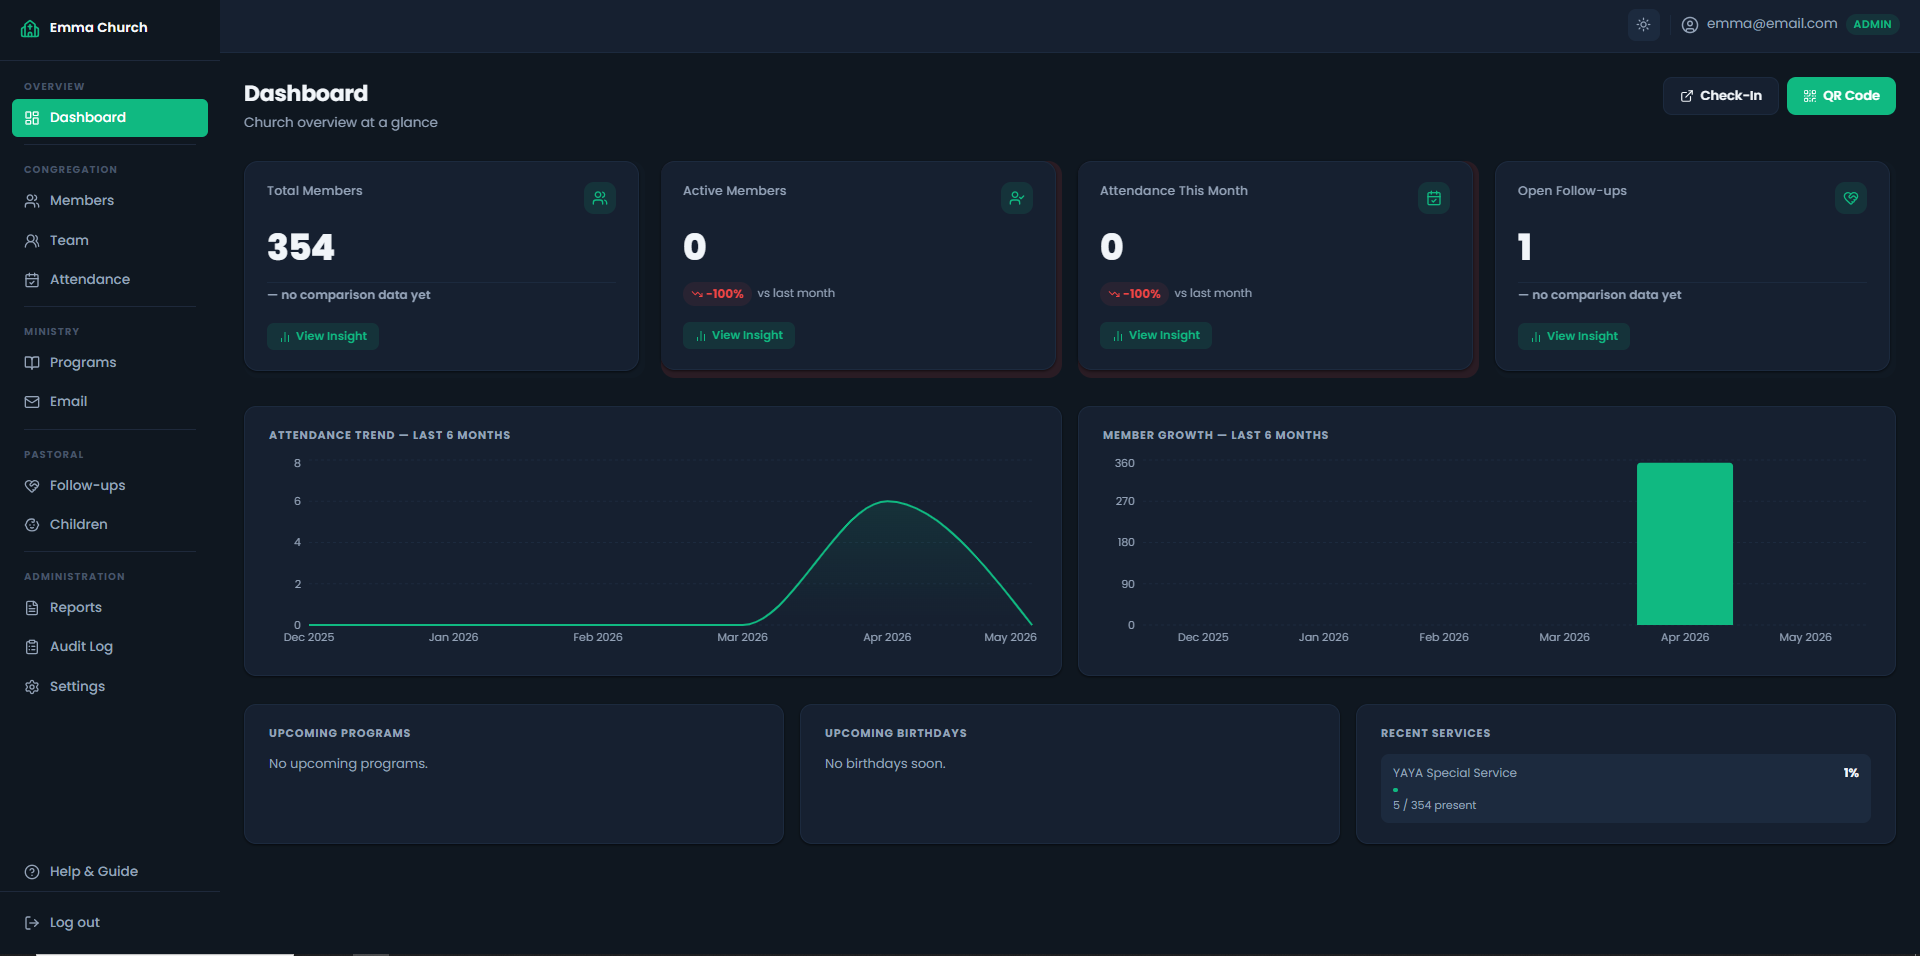1920x956 pixels.
Task: Click the Attendance Trend chart title
Action: tap(390, 435)
